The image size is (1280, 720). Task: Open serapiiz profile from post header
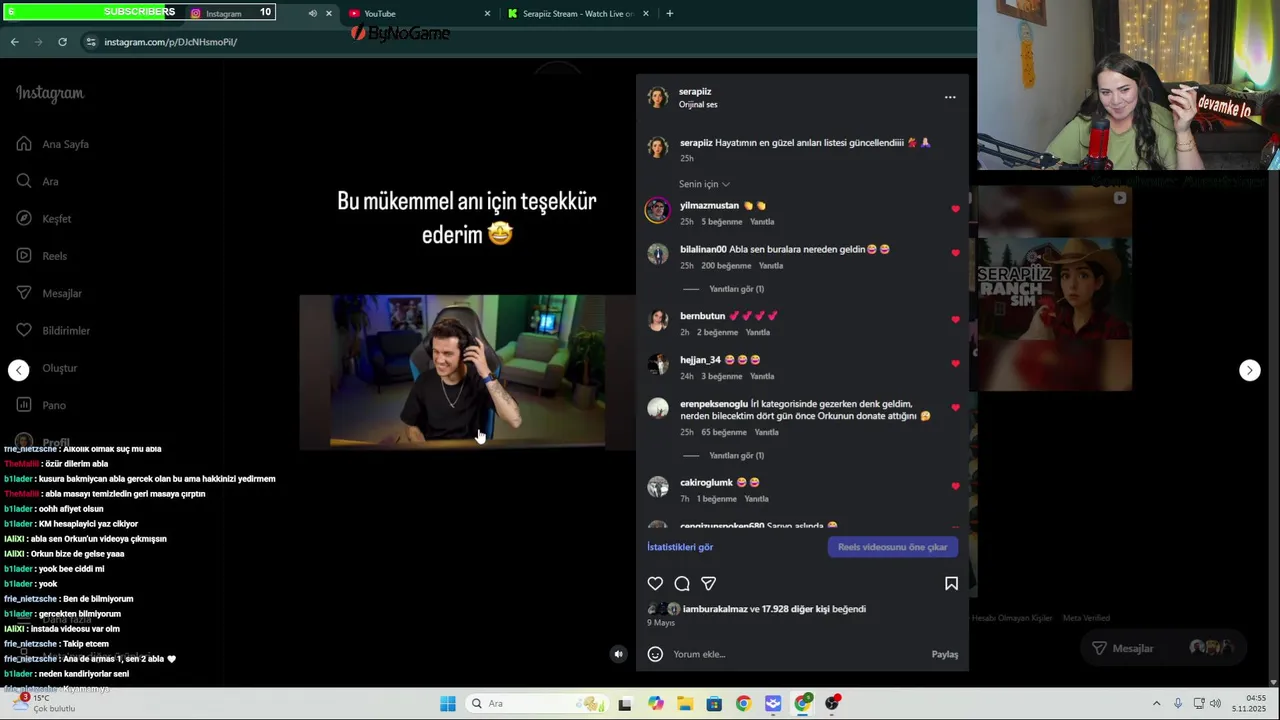695,92
